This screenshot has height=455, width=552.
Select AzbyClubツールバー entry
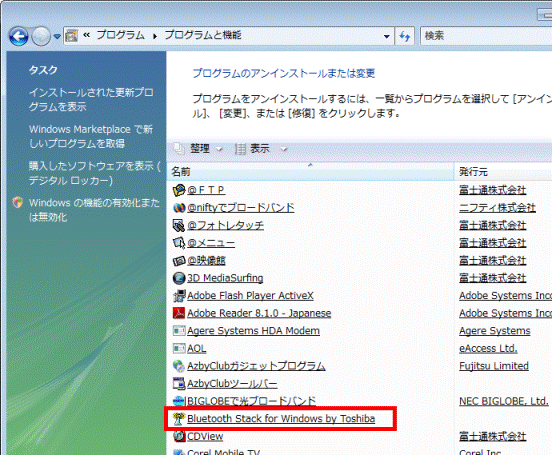pos(232,384)
